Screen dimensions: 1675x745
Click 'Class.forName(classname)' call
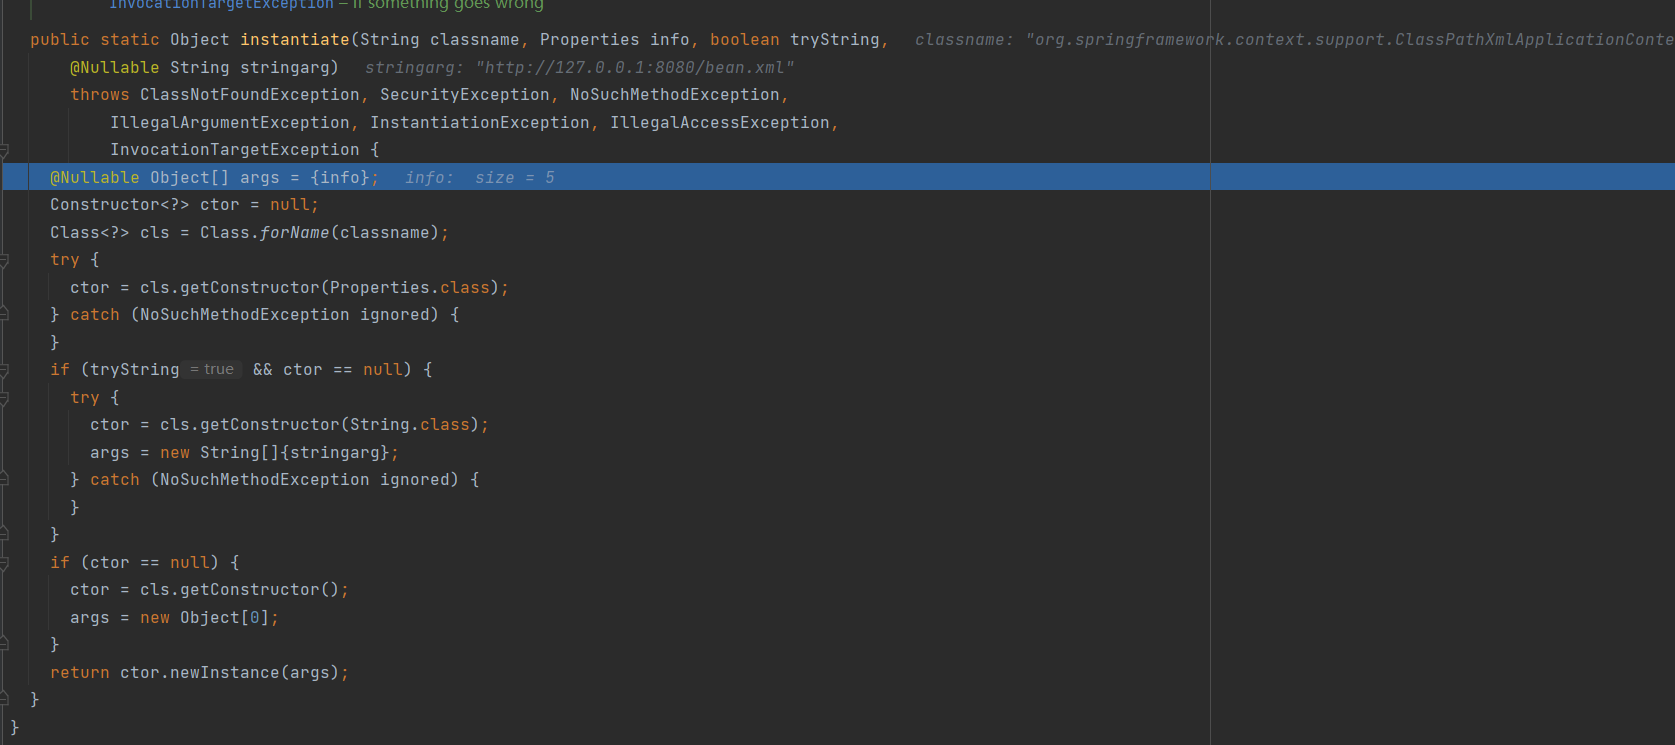(319, 233)
